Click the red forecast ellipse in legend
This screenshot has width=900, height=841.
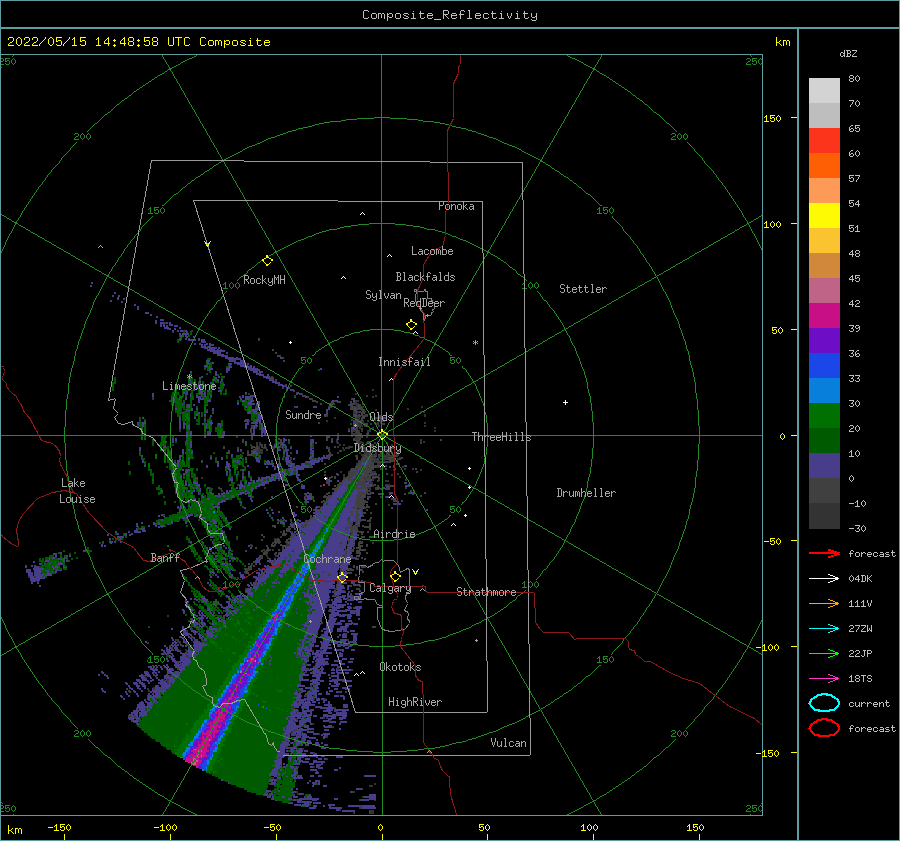coord(824,728)
